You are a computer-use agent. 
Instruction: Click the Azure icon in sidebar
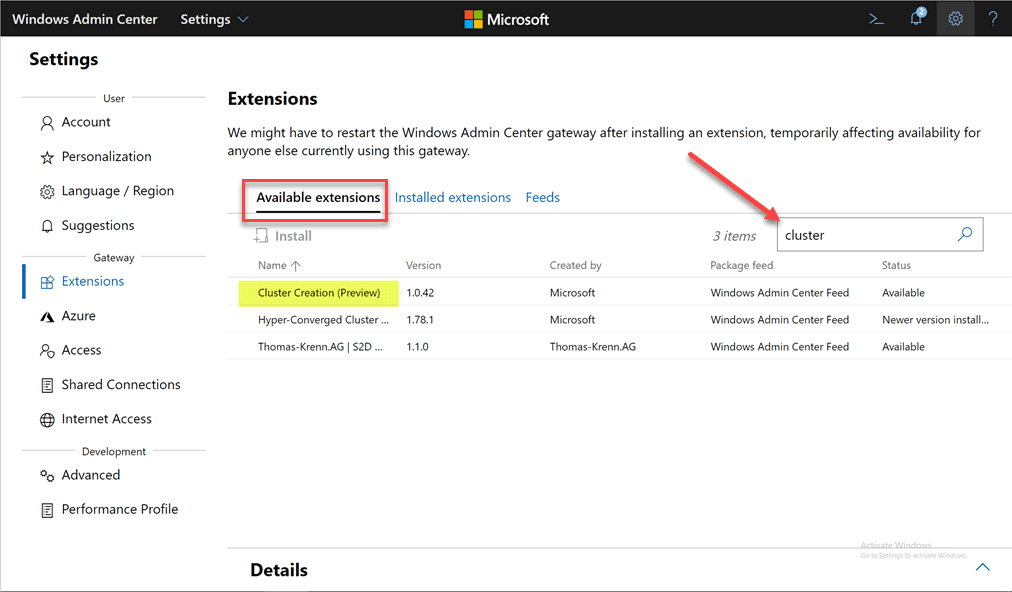tap(47, 316)
